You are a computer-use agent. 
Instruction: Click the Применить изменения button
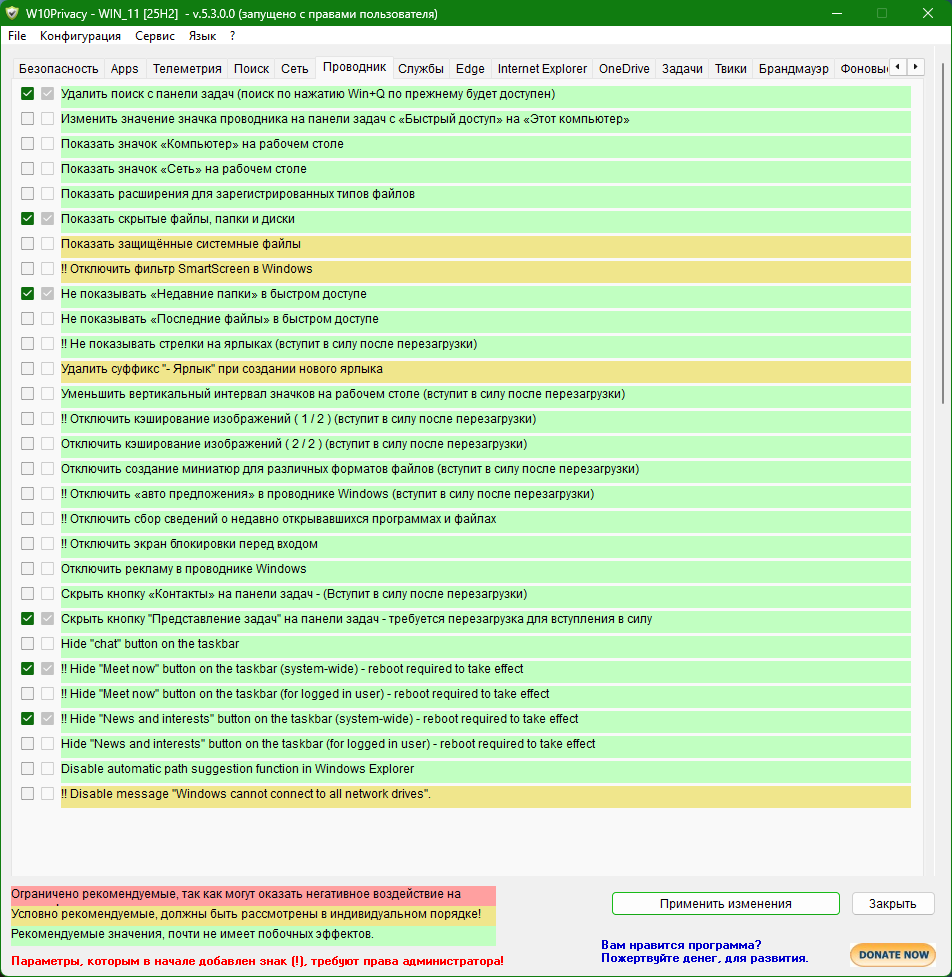[725, 903]
